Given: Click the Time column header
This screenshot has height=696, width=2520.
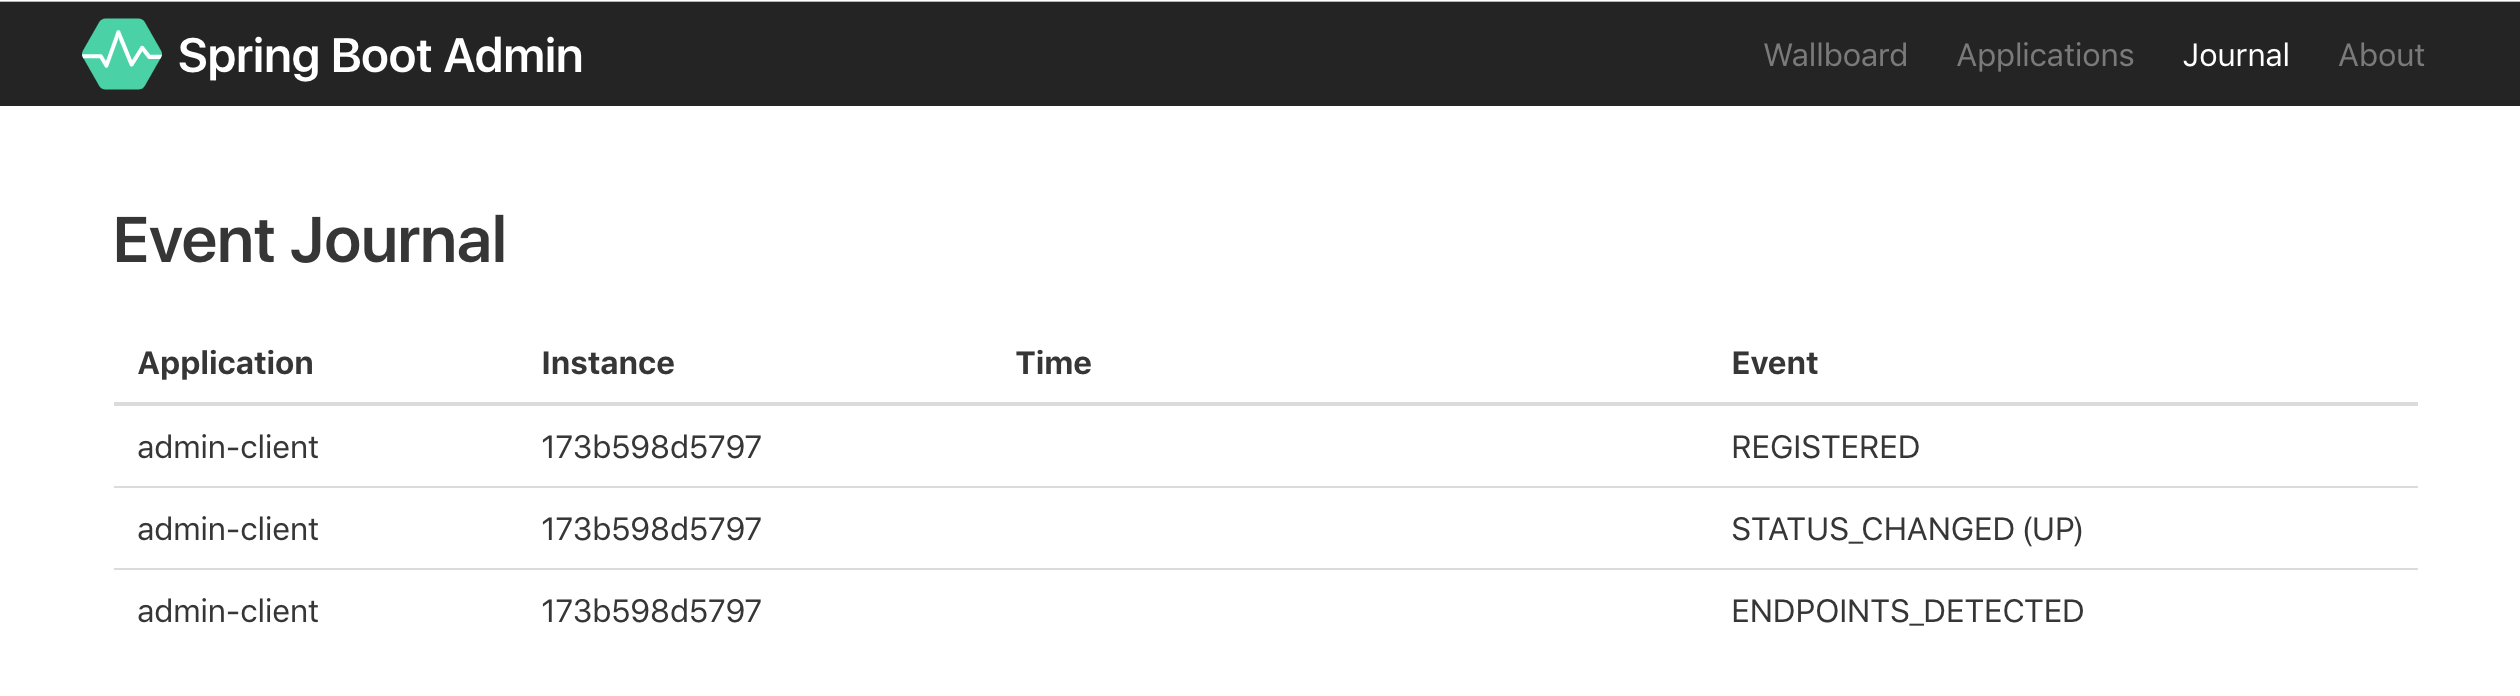Looking at the screenshot, I should [x=1053, y=363].
